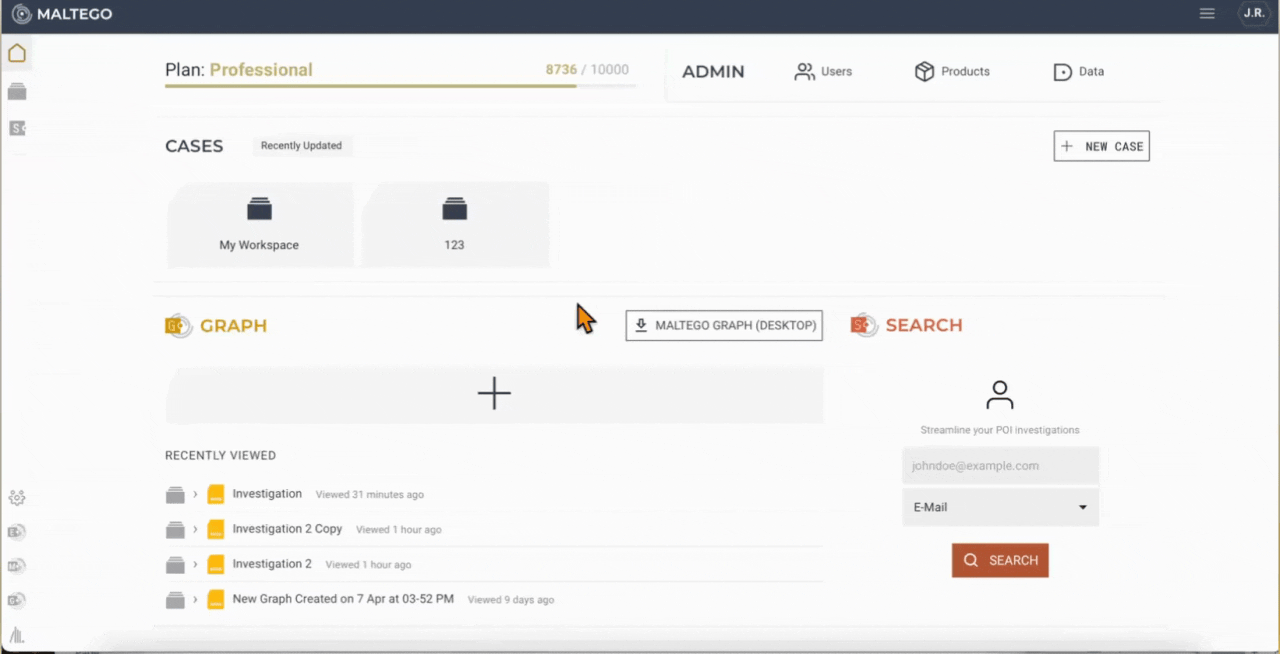Open the Data admin section
The width and height of the screenshot is (1280, 654).
1079,72
